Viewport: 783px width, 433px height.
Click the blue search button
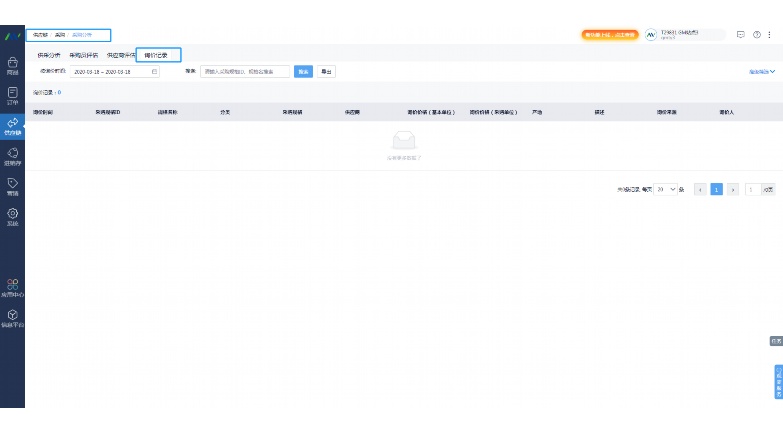coord(303,71)
